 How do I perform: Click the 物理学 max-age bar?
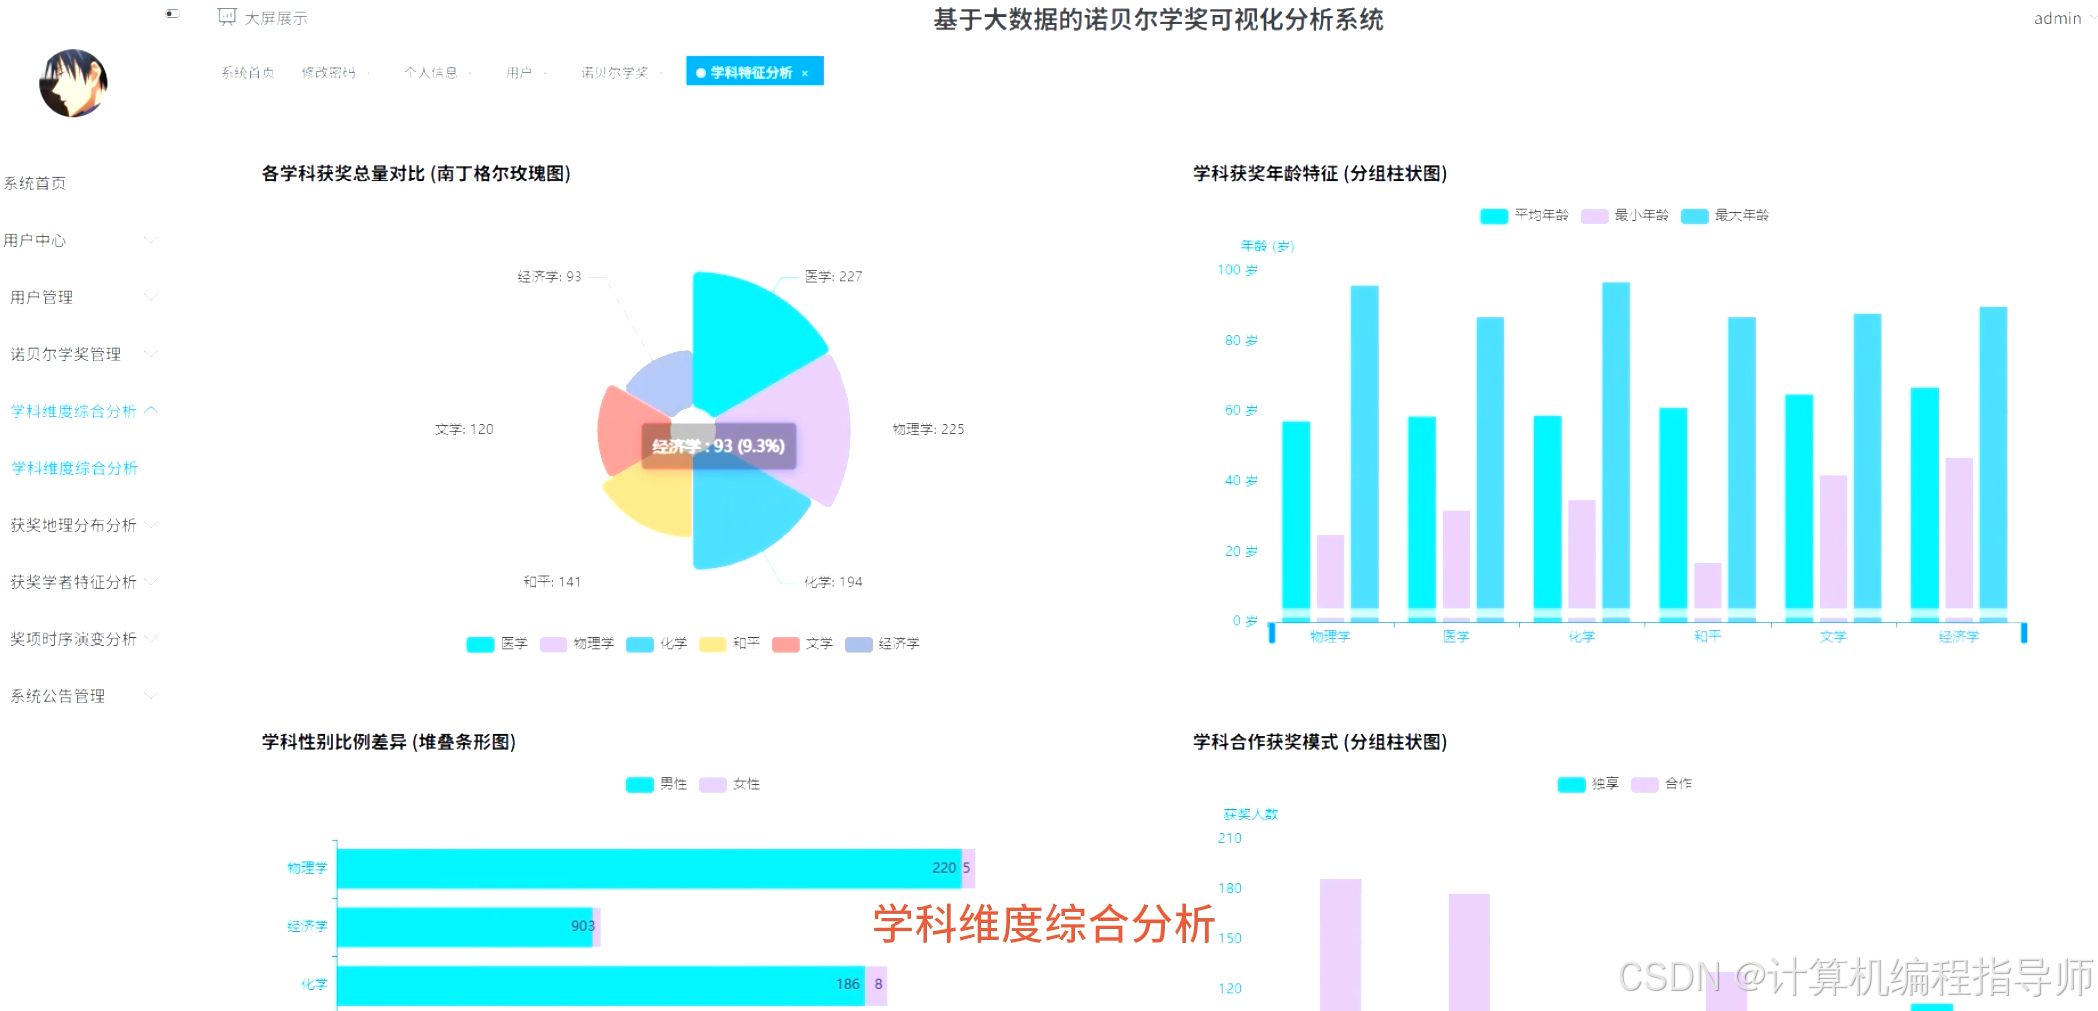point(1364,453)
